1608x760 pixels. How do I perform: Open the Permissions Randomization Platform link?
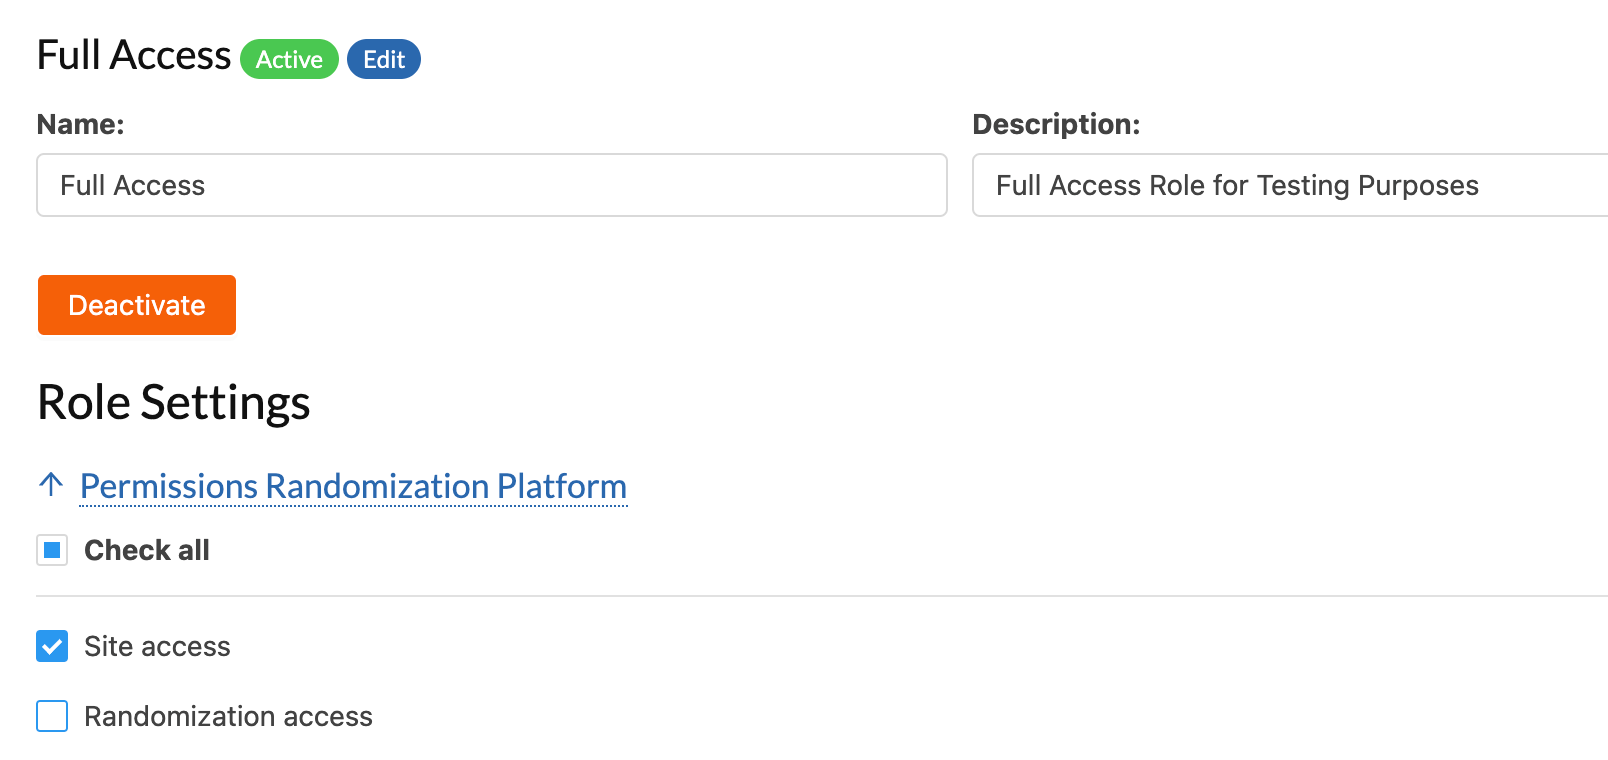coord(353,486)
